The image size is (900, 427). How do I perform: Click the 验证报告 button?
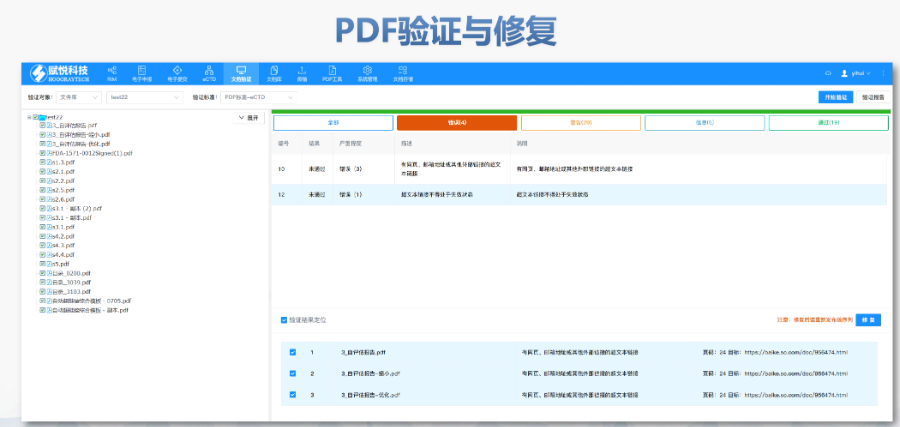[x=875, y=98]
